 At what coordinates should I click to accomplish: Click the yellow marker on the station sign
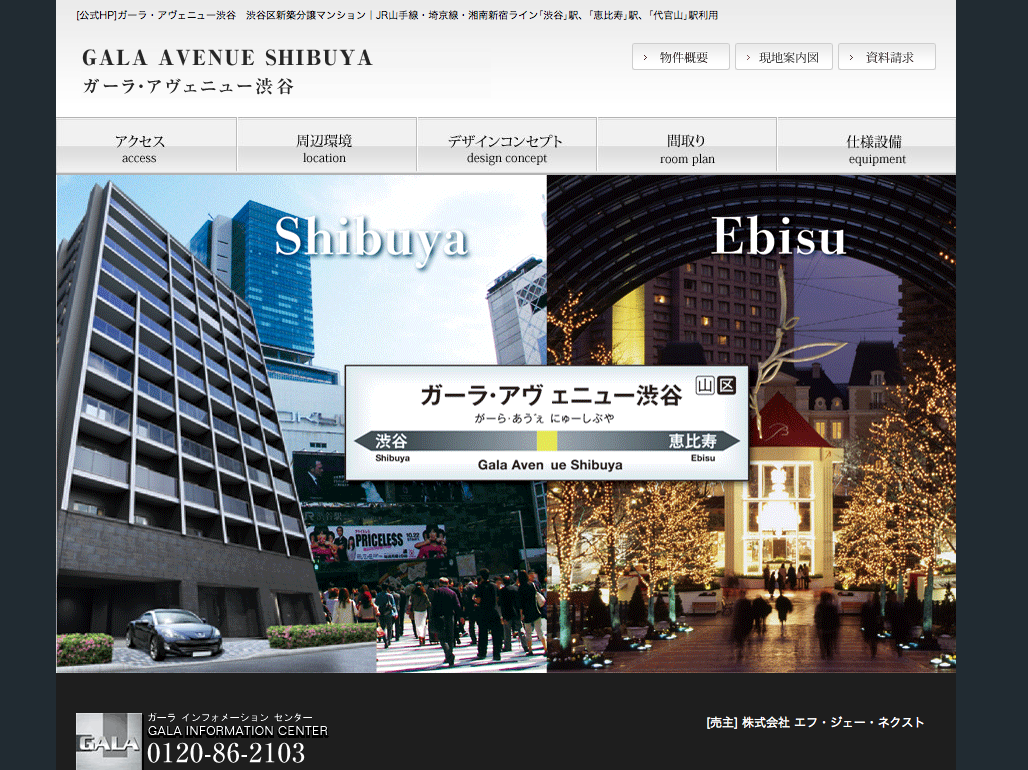click(x=547, y=441)
